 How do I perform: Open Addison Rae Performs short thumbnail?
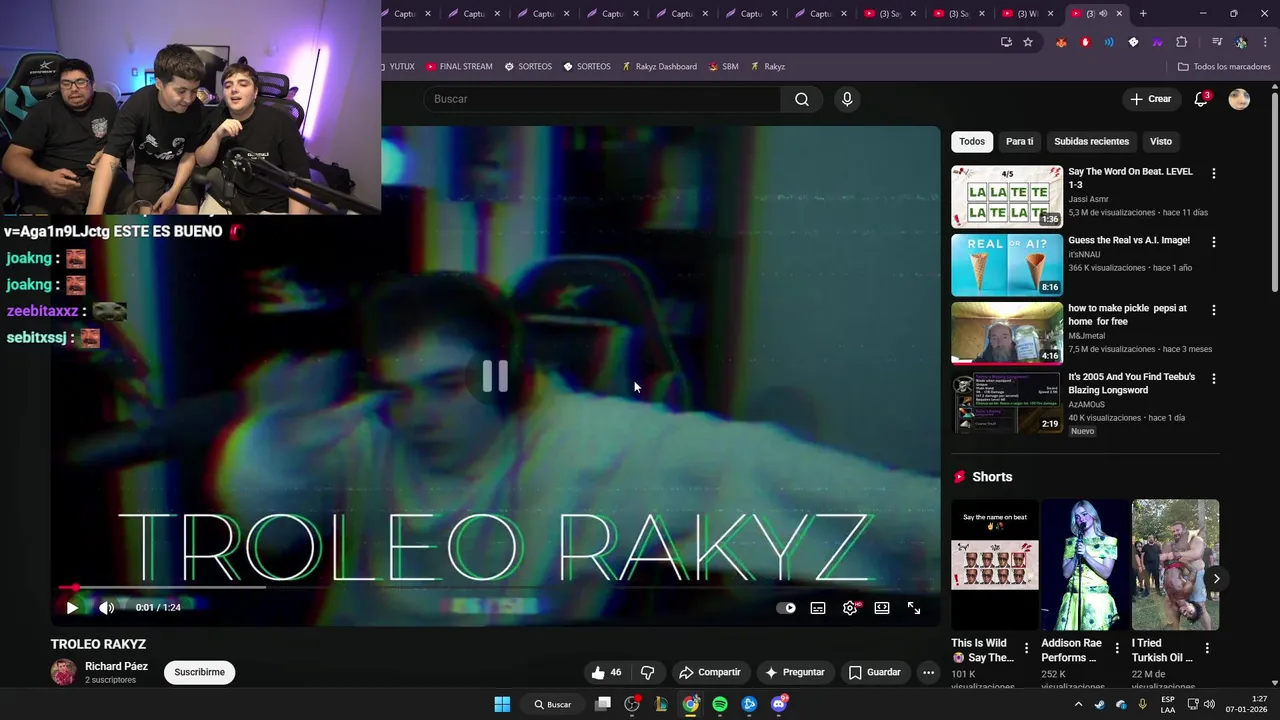tap(1085, 565)
